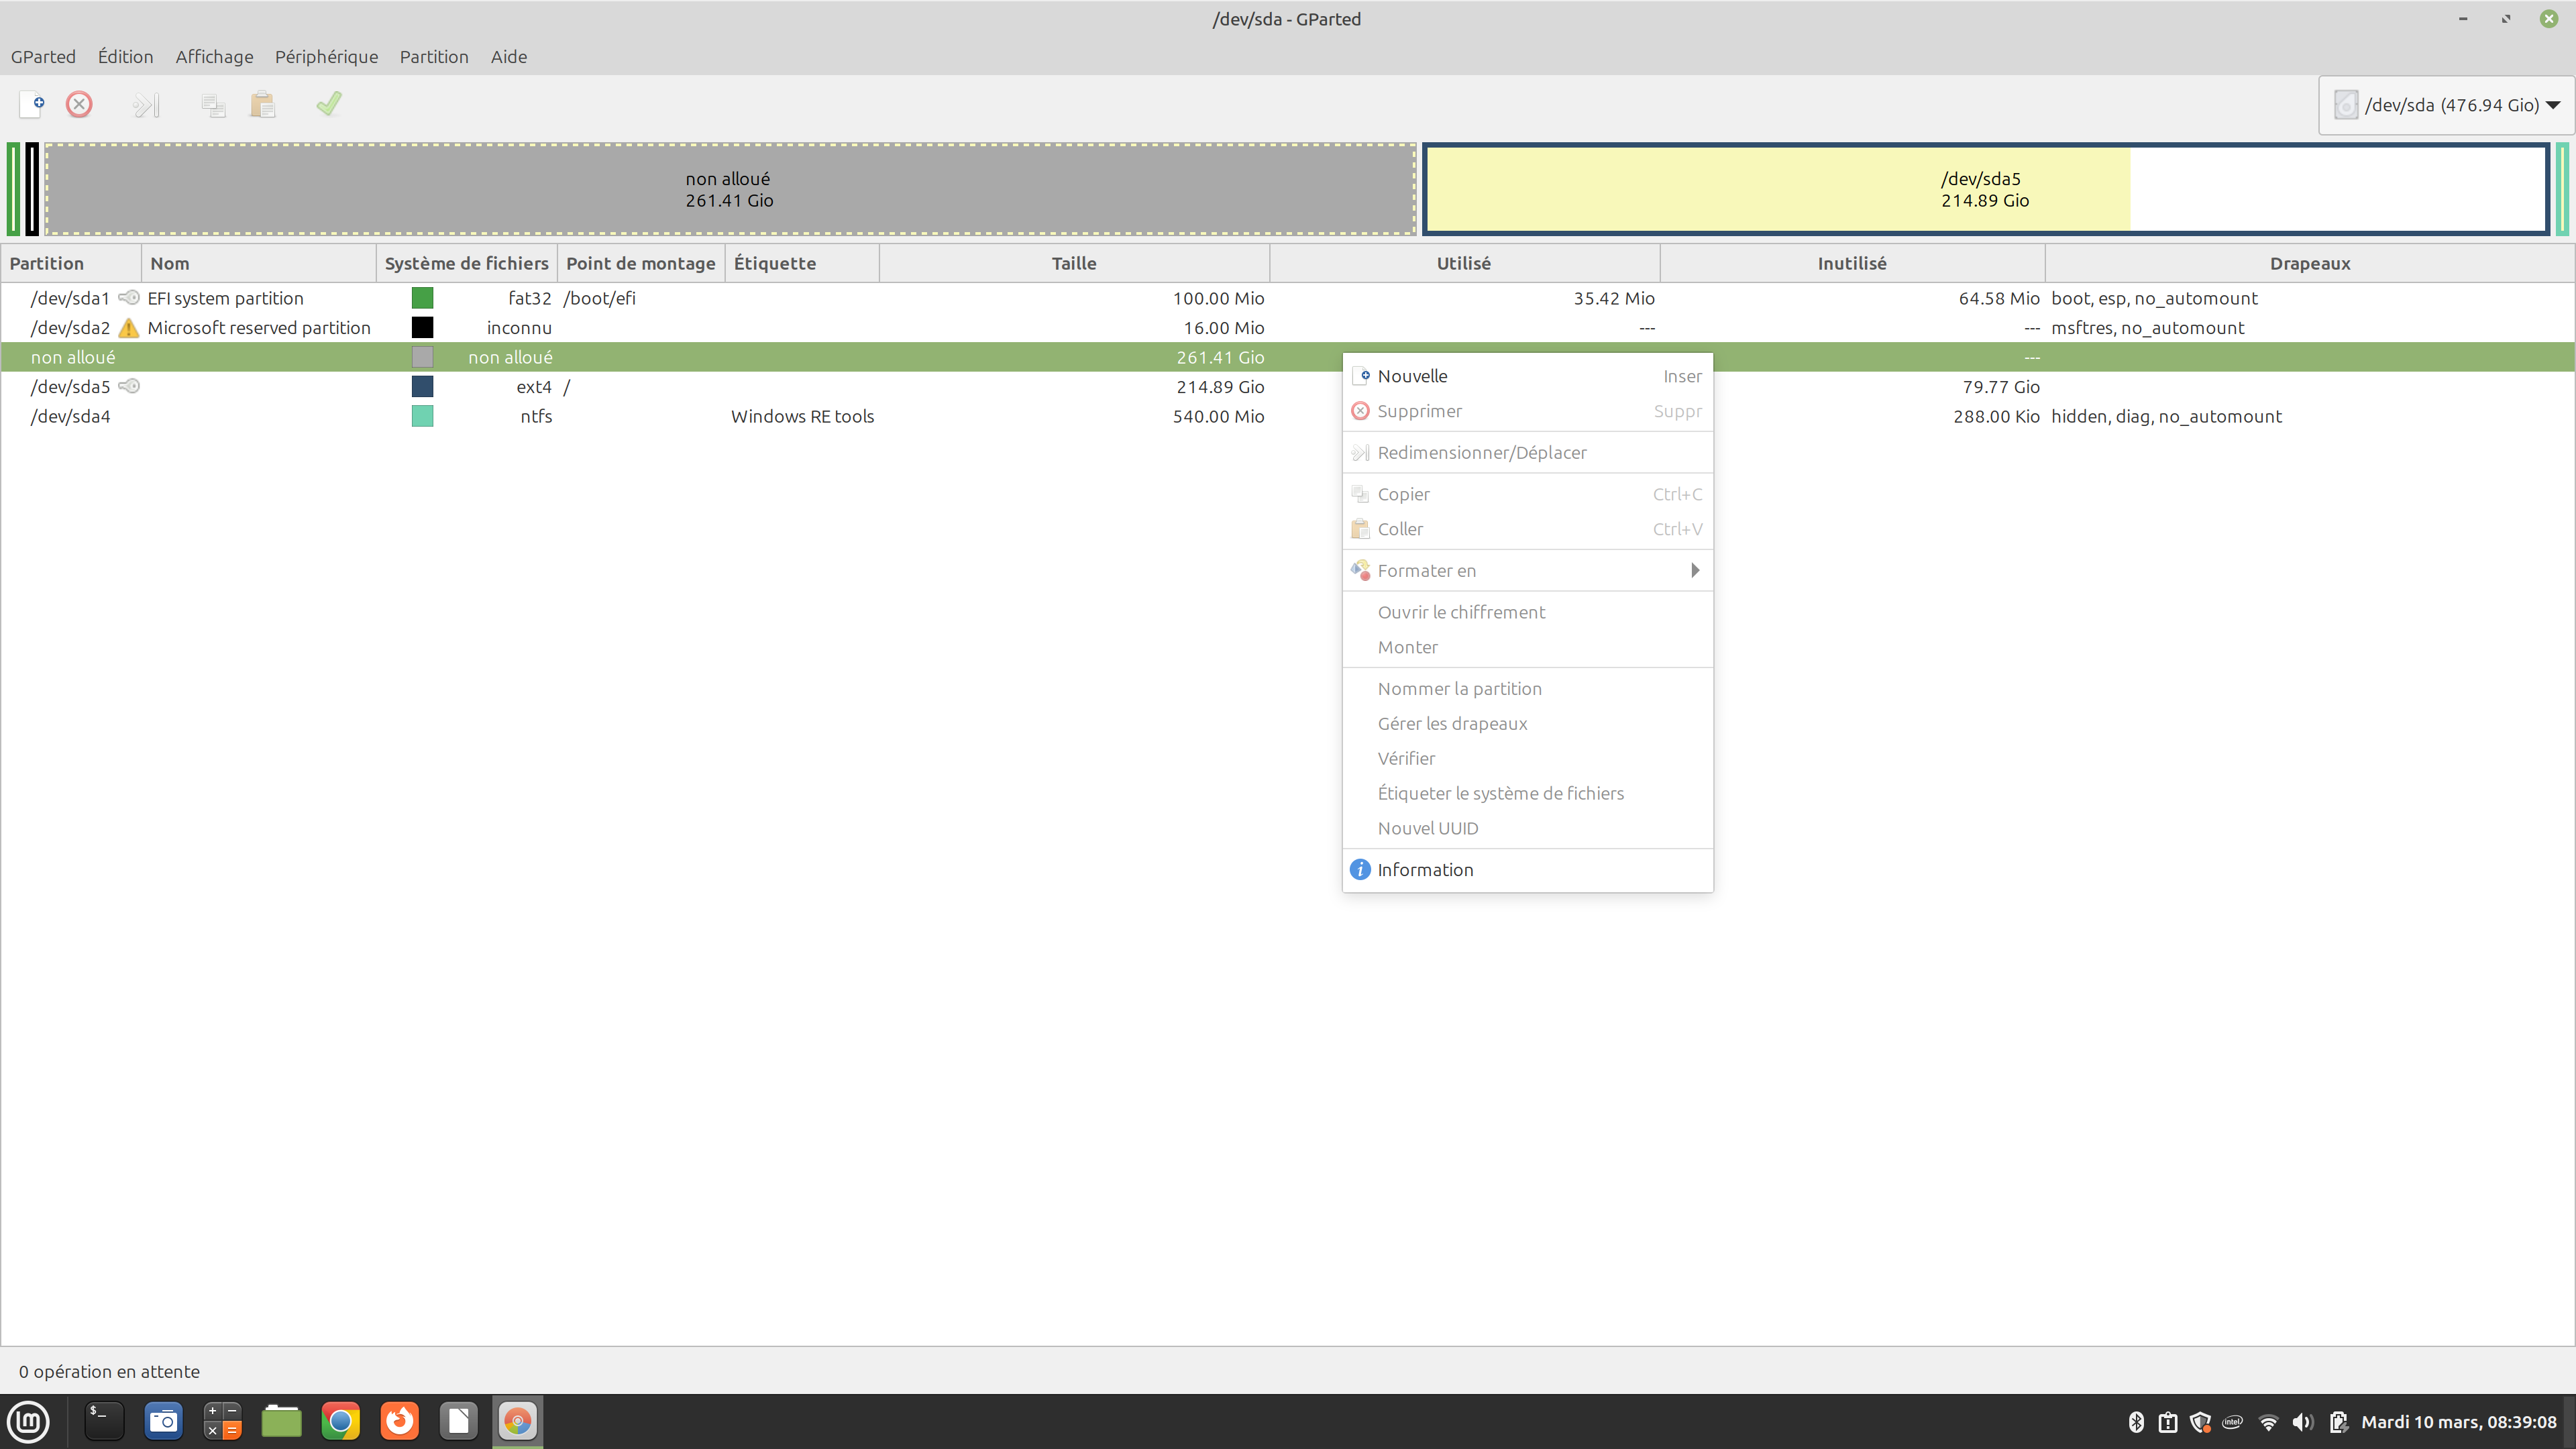Click the new partition toolbar icon

click(x=32, y=104)
